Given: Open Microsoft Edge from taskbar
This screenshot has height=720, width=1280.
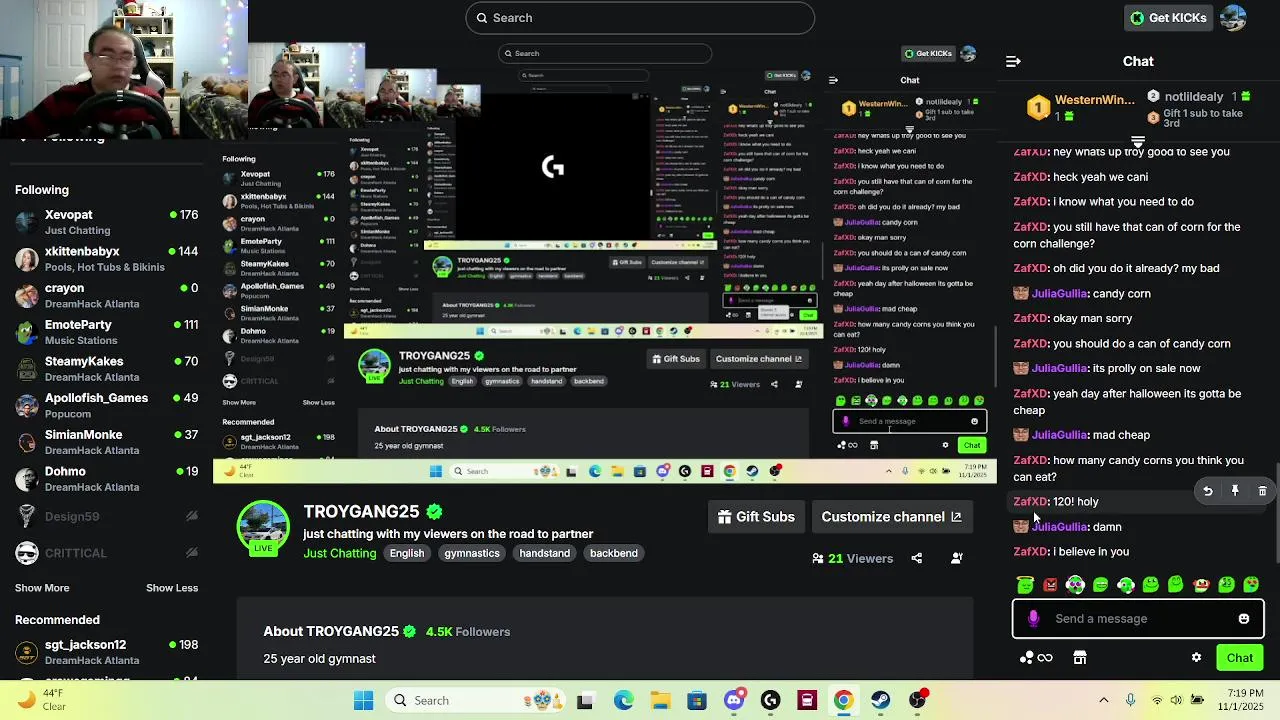Looking at the screenshot, I should pos(623,700).
